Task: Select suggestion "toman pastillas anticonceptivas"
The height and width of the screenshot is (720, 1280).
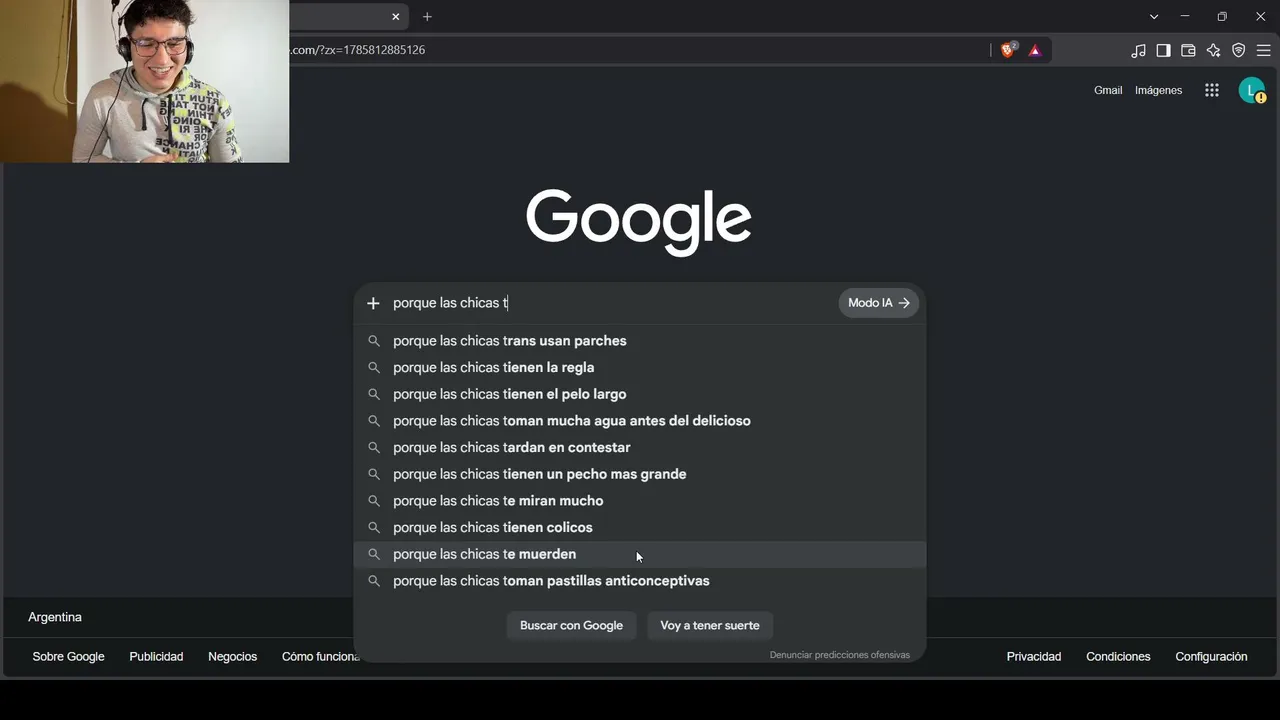Action: click(640, 581)
